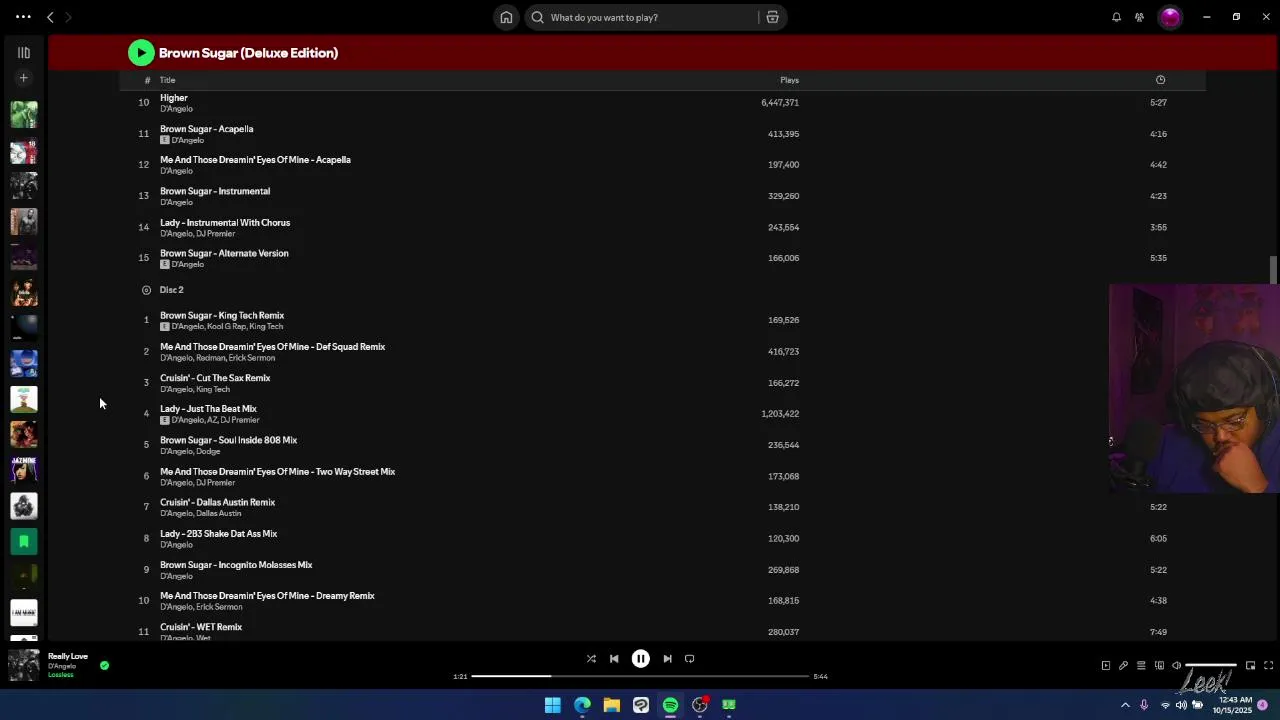Go forward with the right arrow
Viewport: 1280px width, 720px height.
[68, 17]
